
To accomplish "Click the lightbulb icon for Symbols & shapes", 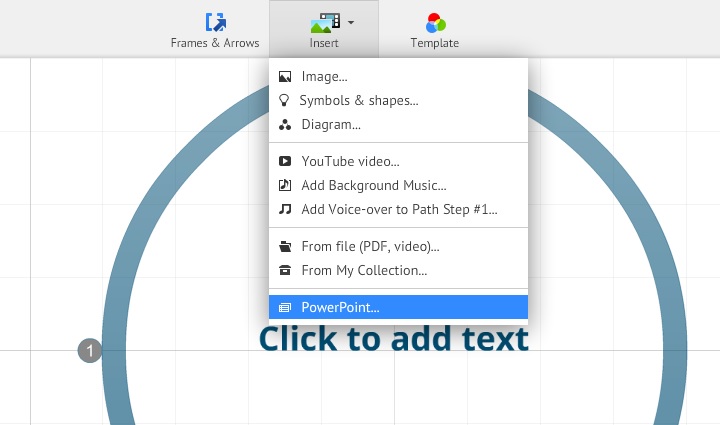I will 285,100.
